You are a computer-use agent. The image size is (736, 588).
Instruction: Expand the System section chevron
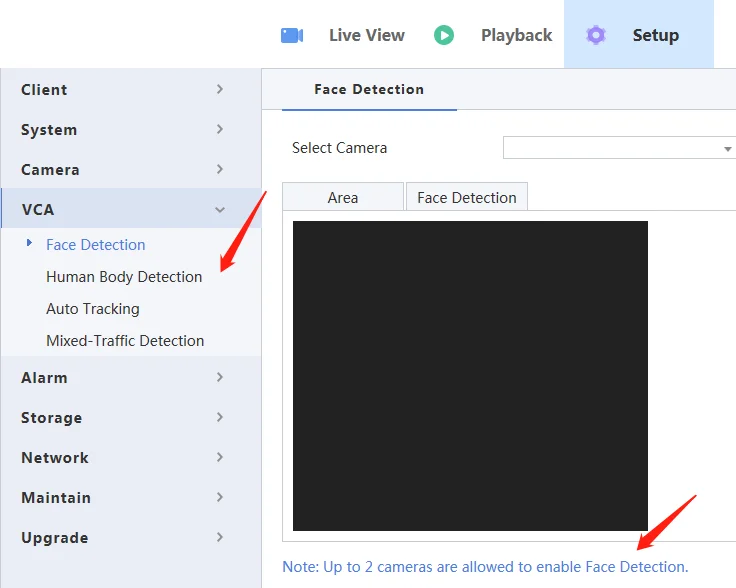[220, 129]
